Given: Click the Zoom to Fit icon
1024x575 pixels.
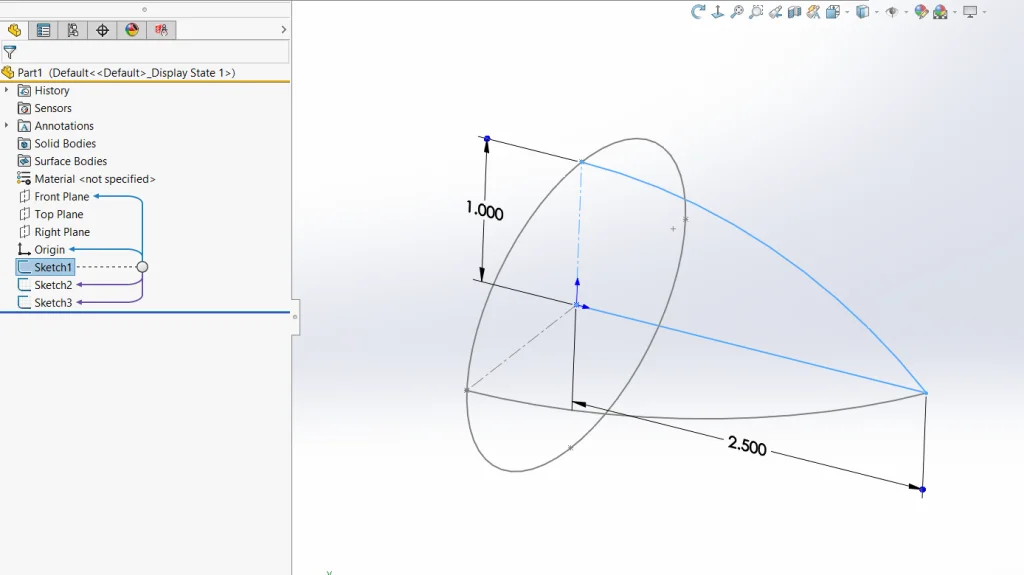Looking at the screenshot, I should pyautogui.click(x=736, y=12).
